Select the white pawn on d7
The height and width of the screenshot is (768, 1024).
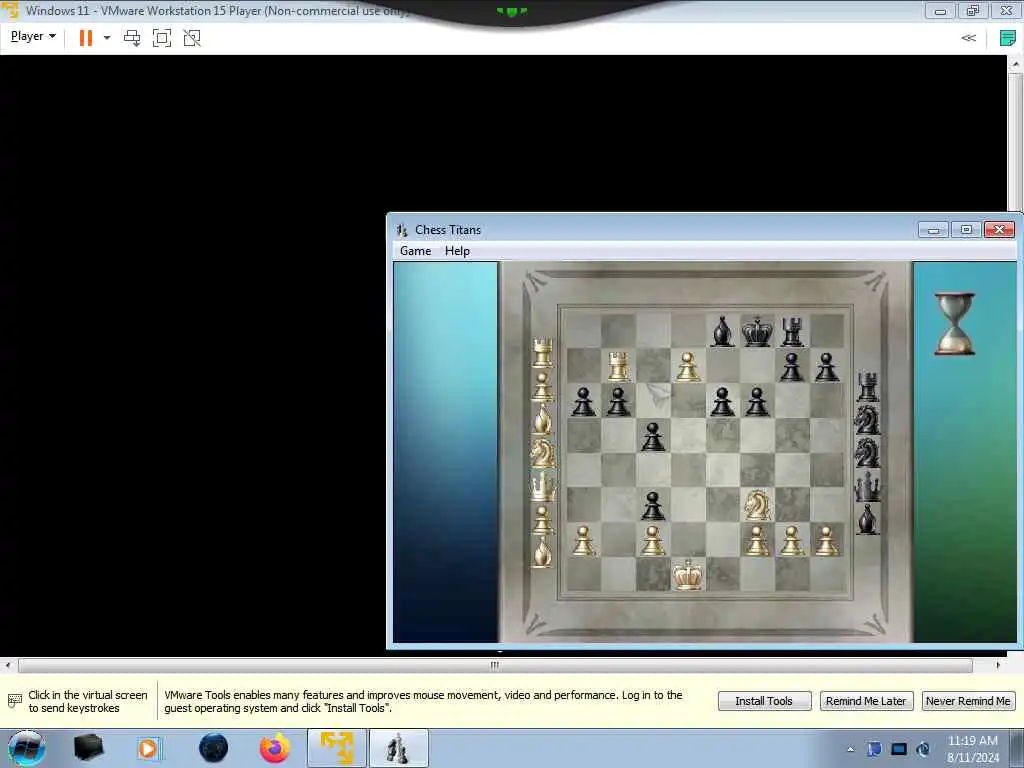point(688,366)
